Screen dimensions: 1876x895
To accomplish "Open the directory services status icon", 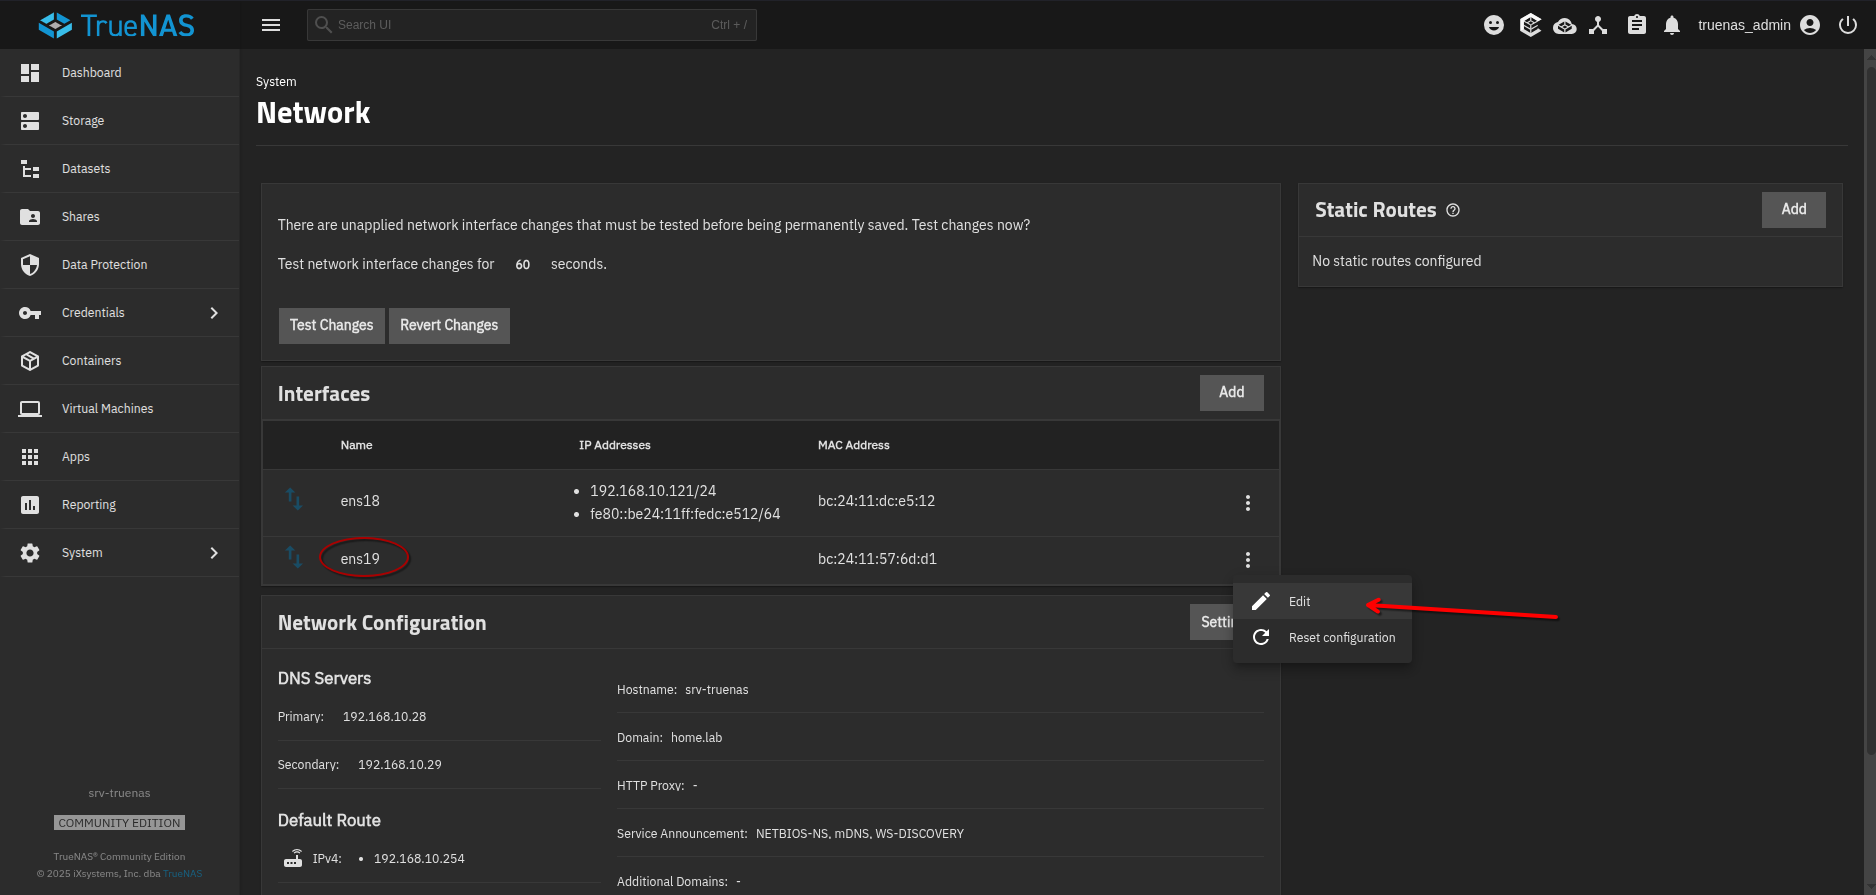I will click(1598, 25).
